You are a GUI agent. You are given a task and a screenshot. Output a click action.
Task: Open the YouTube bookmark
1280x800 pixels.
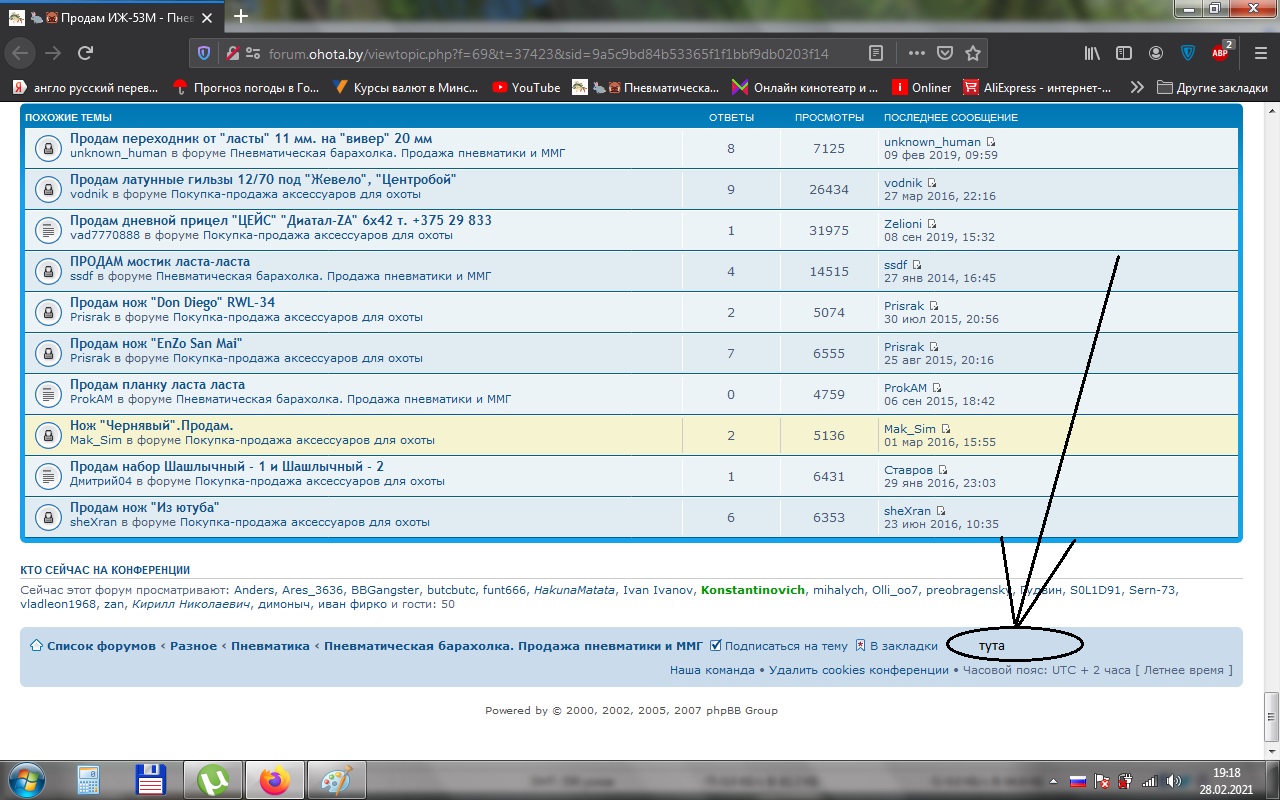[x=526, y=87]
